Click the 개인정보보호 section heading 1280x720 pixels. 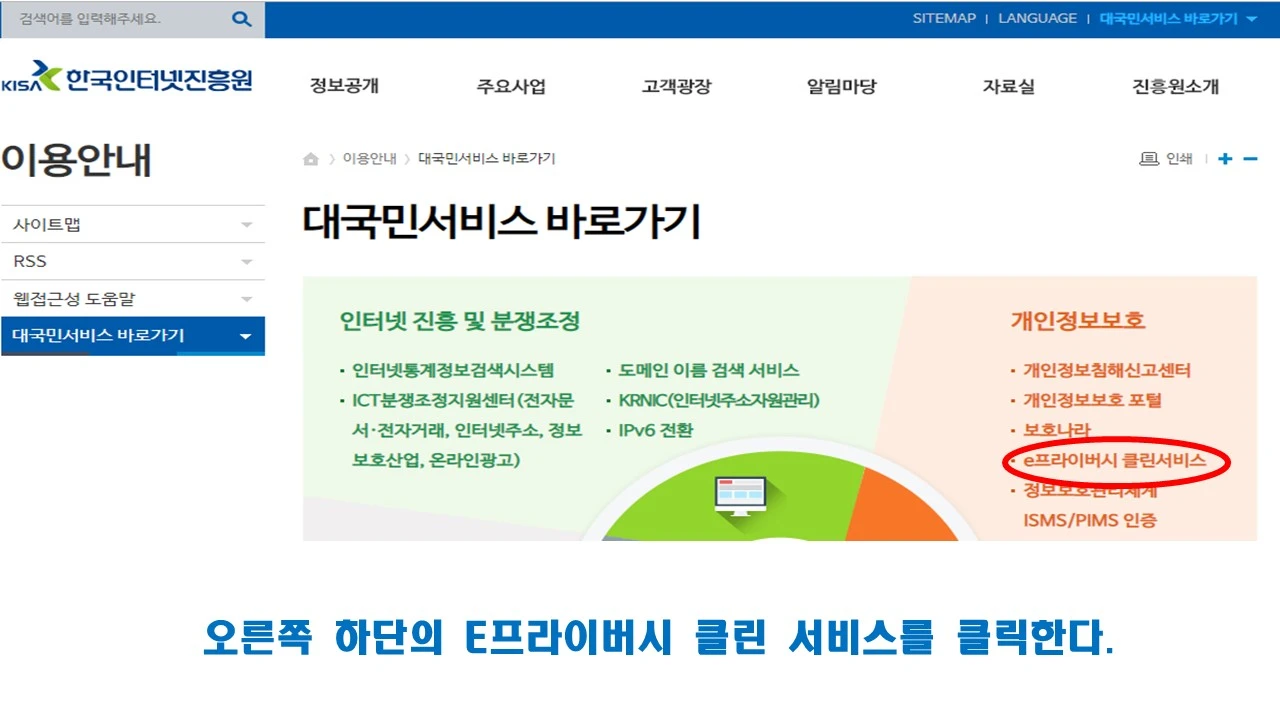coord(1077,321)
